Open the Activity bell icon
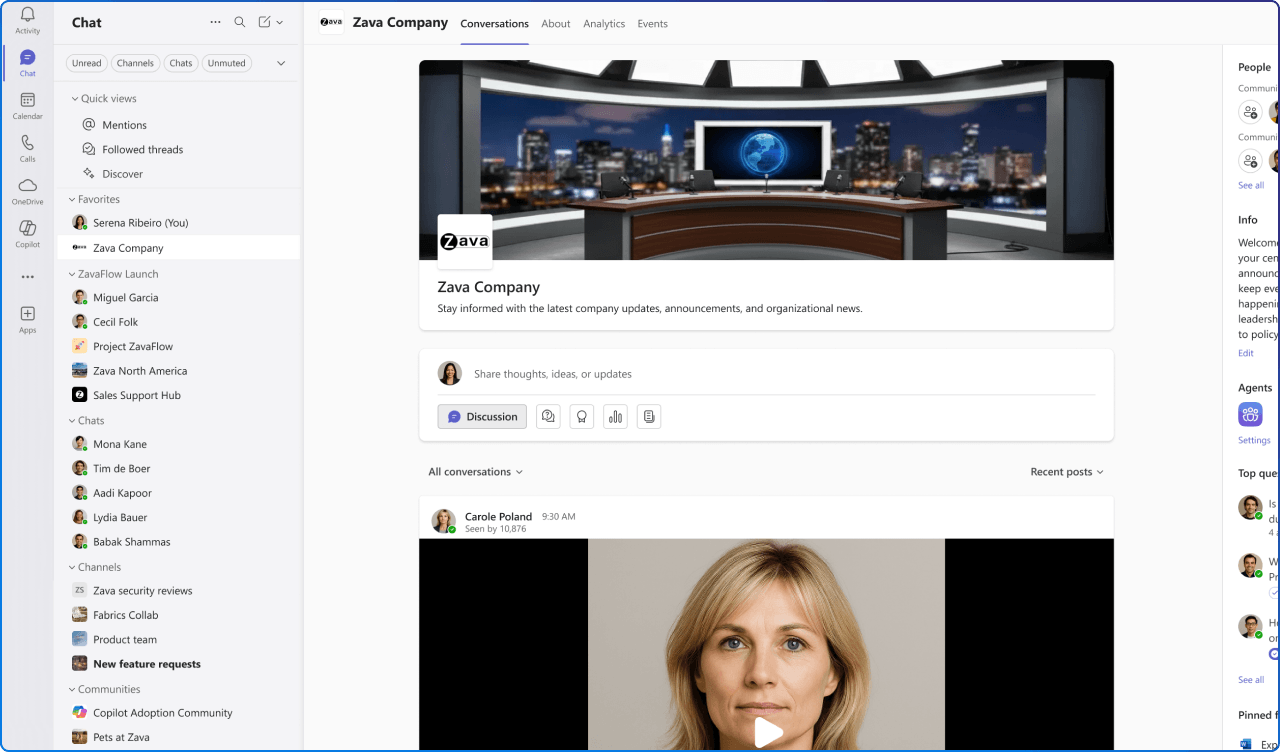This screenshot has width=1280, height=752. 27,20
